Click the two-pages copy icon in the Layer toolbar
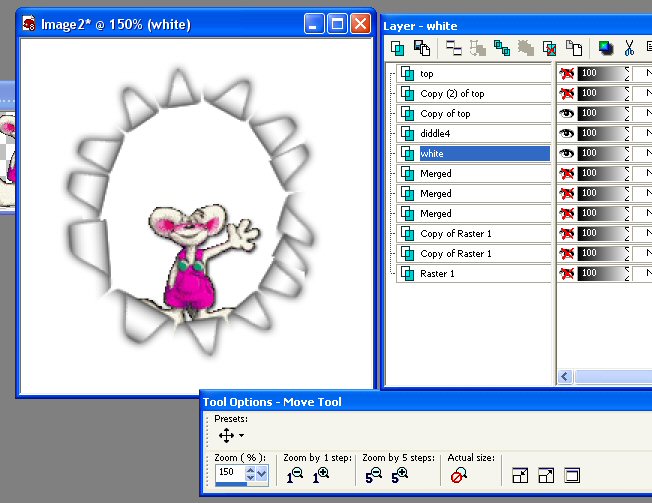 574,48
